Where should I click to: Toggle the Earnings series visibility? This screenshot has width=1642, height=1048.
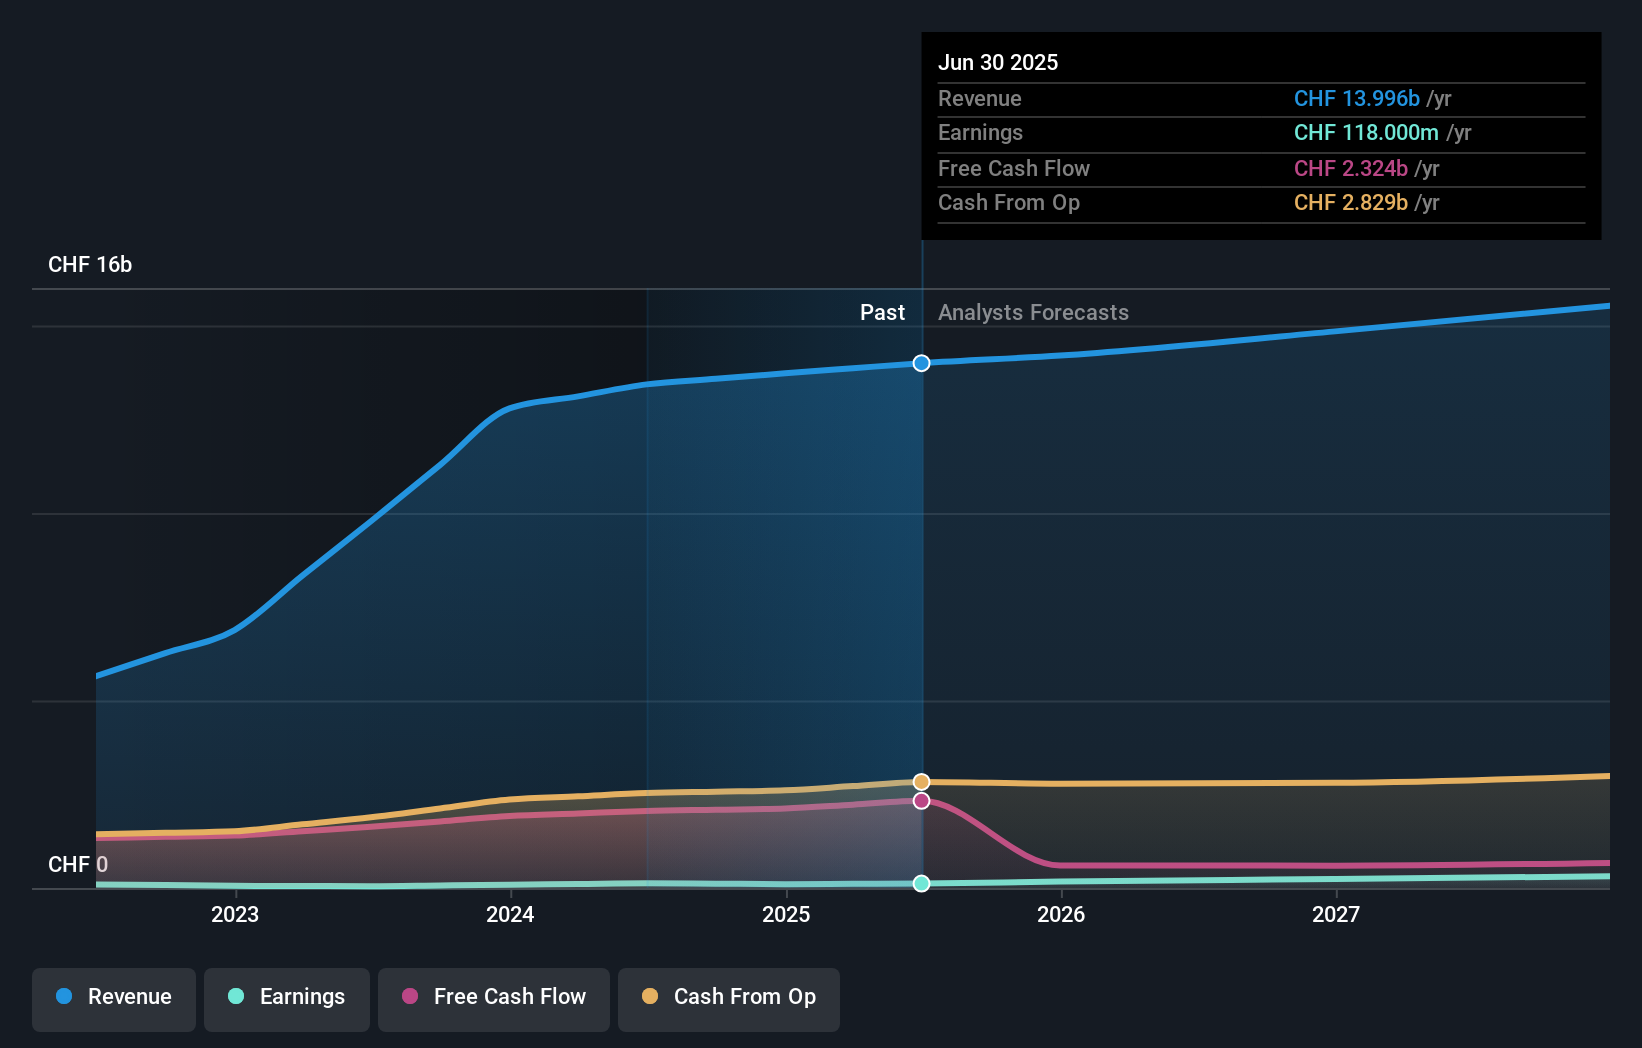(286, 999)
